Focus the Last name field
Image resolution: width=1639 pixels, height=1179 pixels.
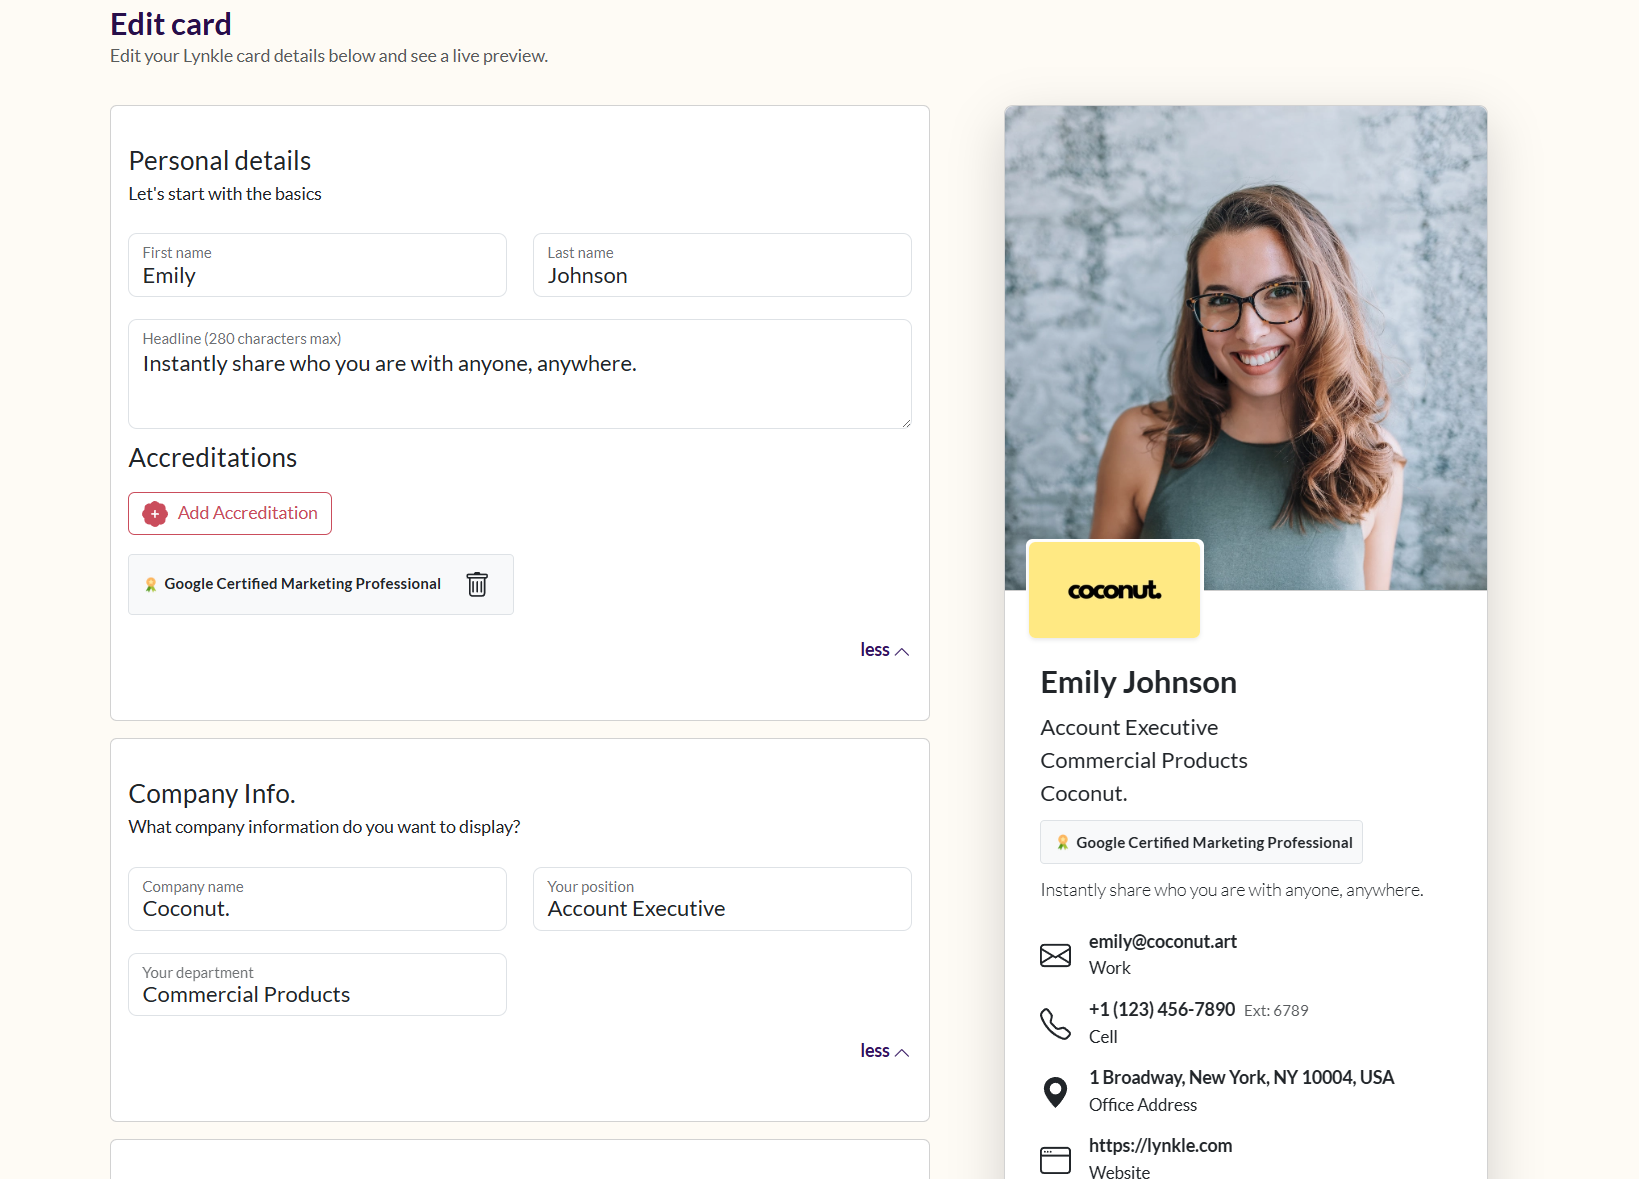(x=722, y=265)
